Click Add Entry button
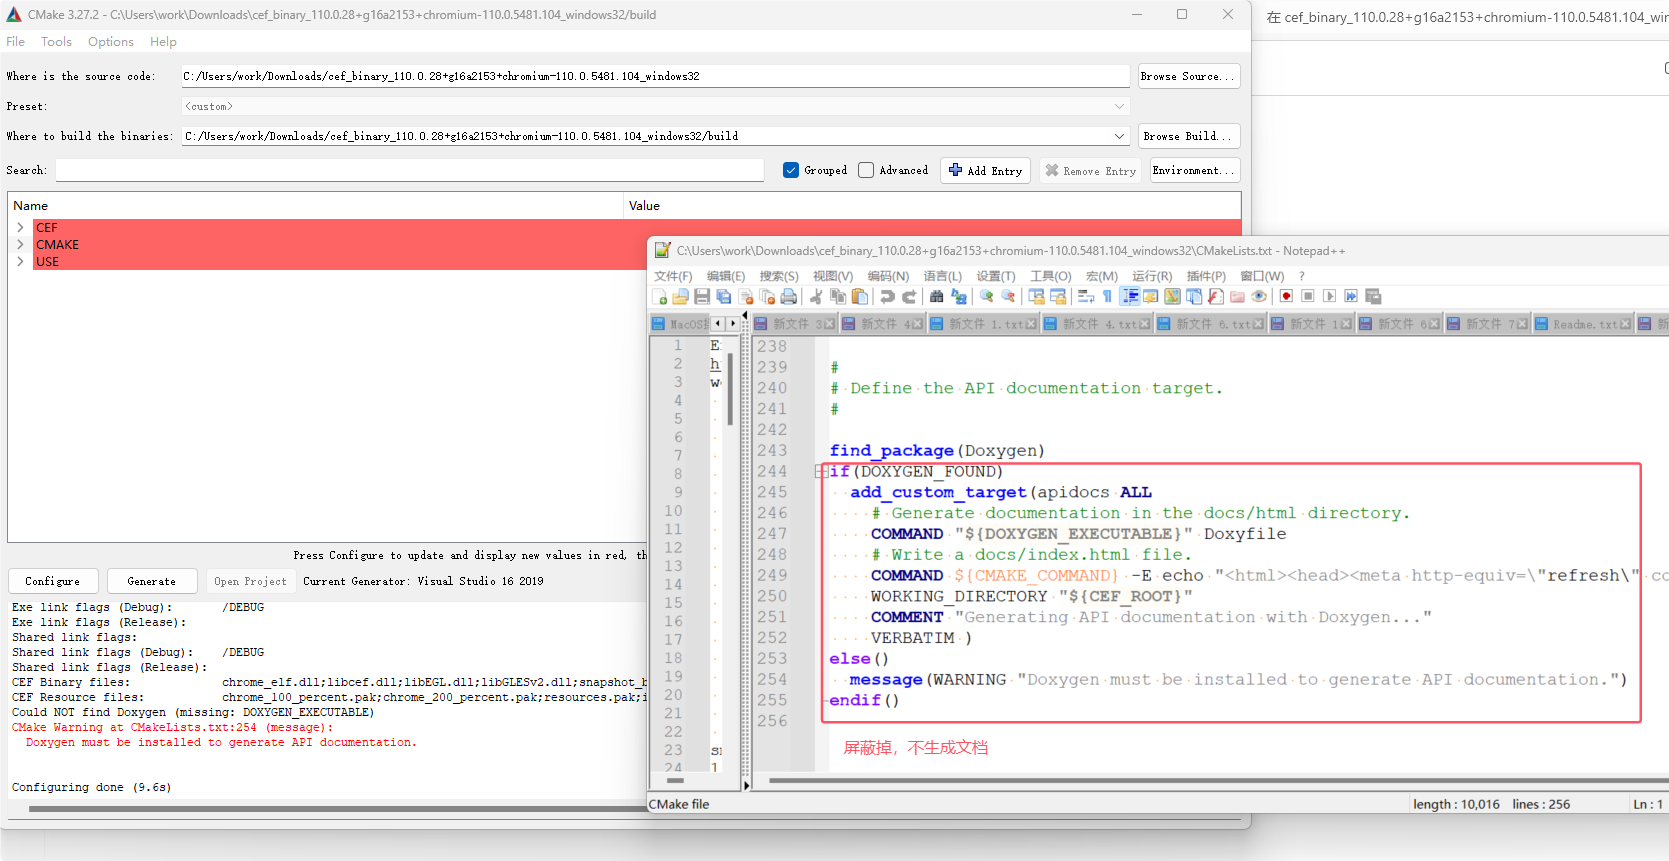Image resolution: width=1669 pixels, height=861 pixels. click(x=985, y=170)
